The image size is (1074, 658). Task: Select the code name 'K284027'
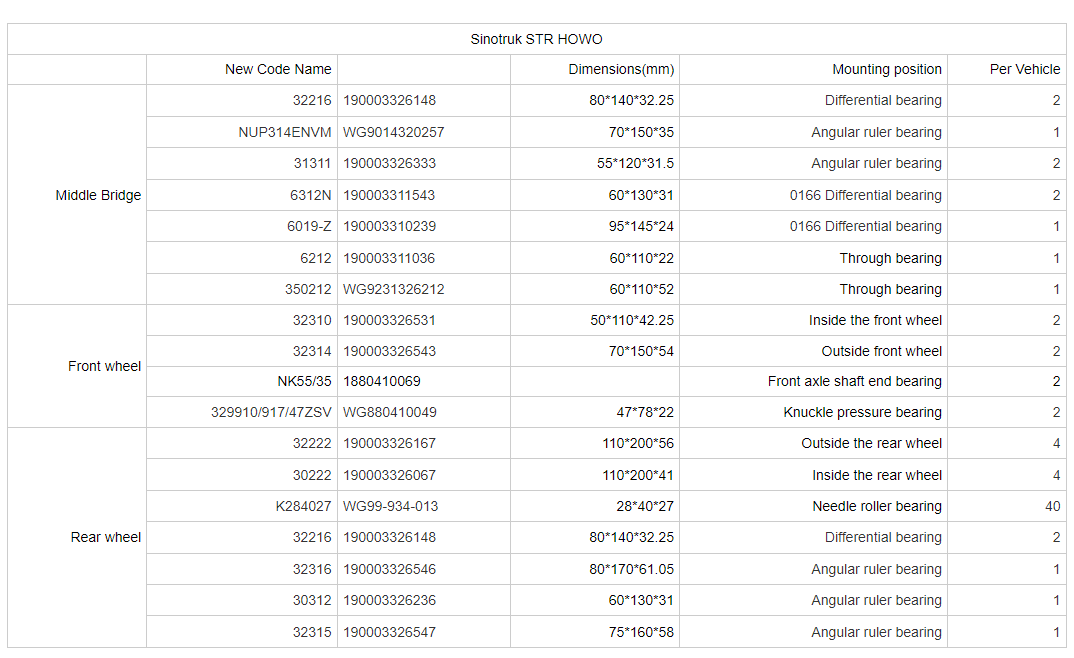(303, 506)
